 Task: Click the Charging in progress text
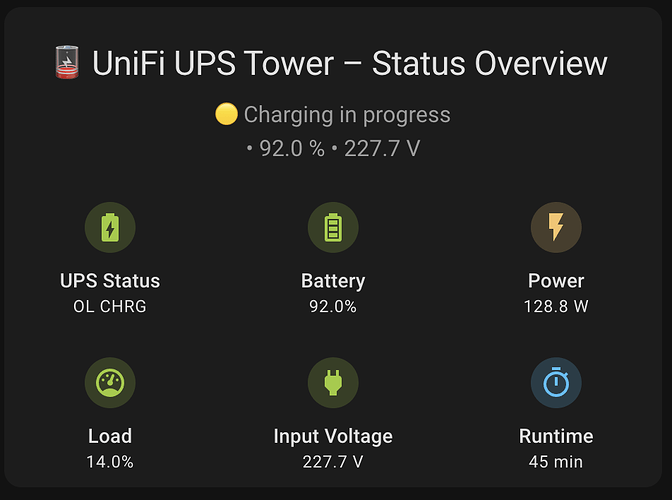(347, 115)
